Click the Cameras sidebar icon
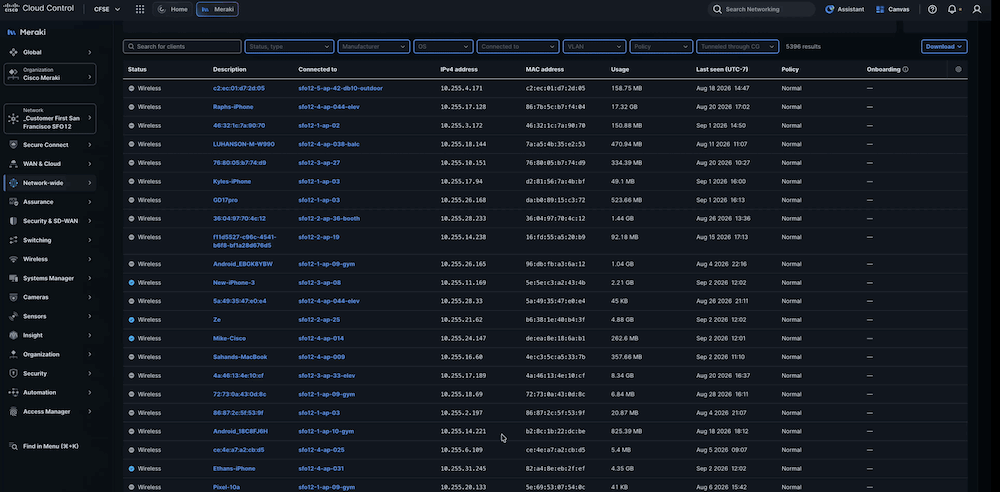1000x492 pixels. (x=13, y=297)
